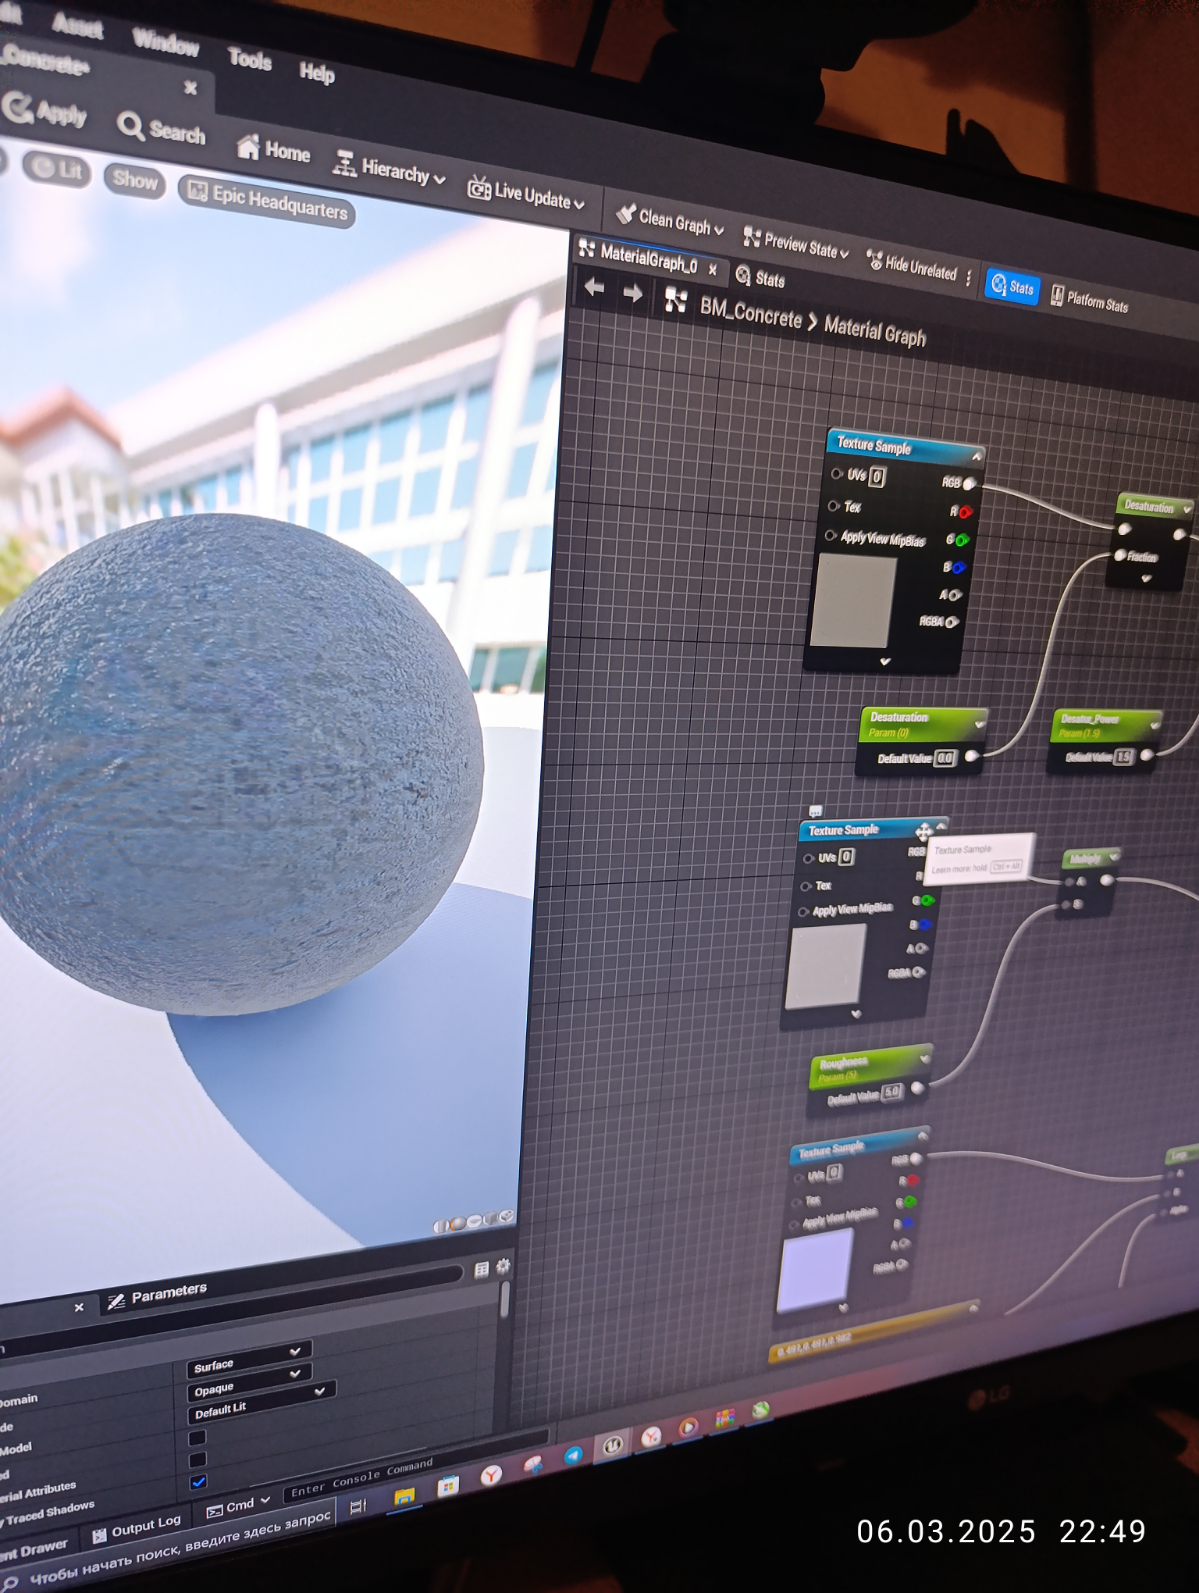
Task: Toggle the checked checkbox in Details panel
Action: [198, 1481]
